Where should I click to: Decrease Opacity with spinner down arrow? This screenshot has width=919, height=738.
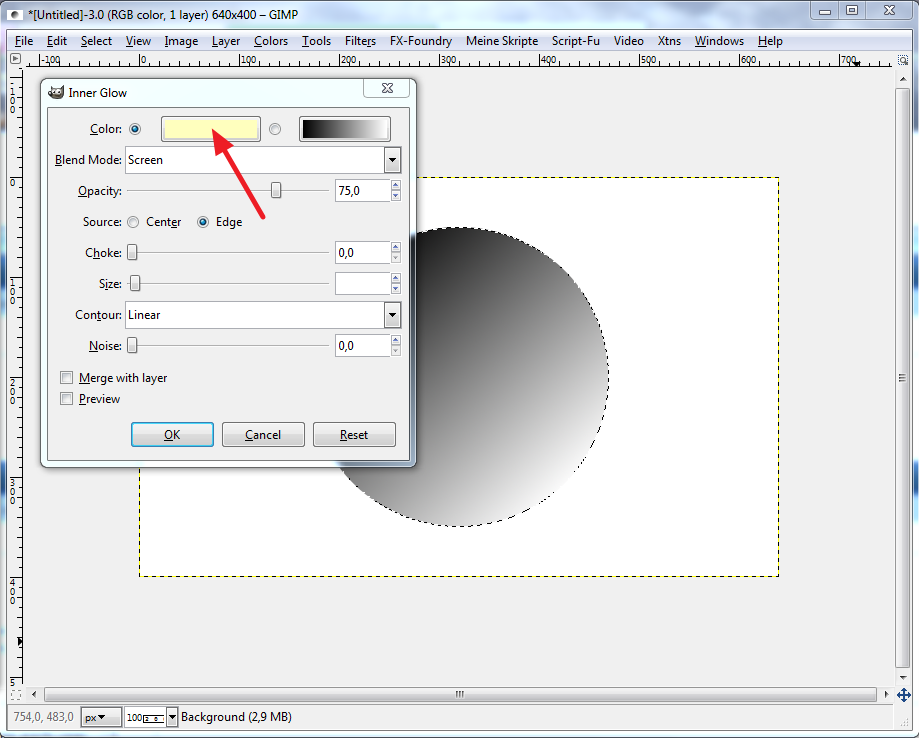point(396,196)
